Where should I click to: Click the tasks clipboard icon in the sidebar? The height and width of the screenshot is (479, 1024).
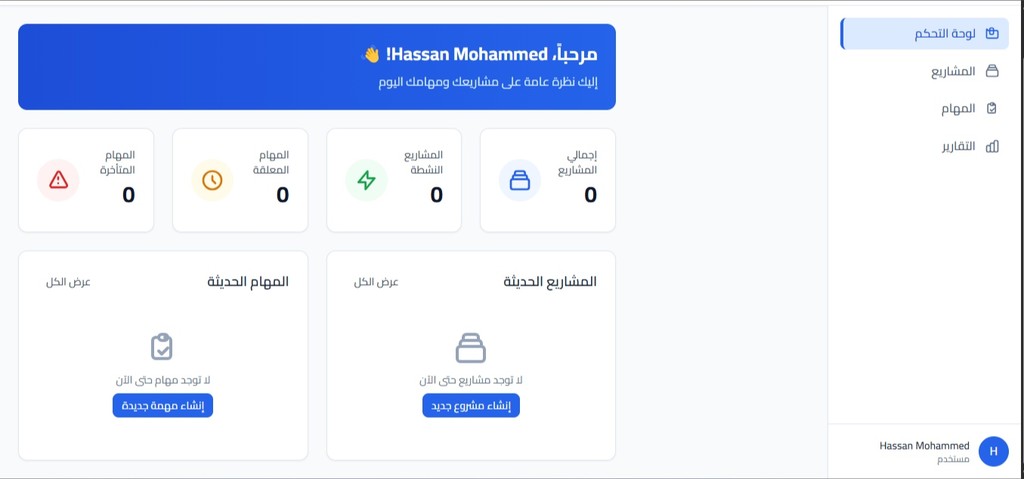(992, 108)
